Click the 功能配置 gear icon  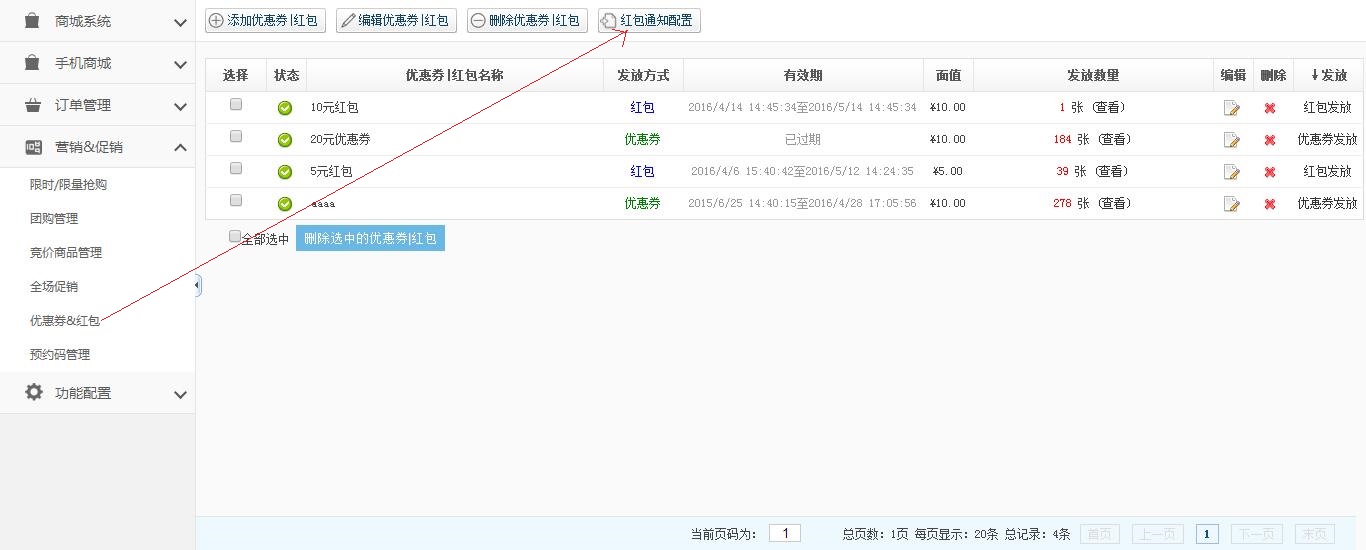point(34,392)
